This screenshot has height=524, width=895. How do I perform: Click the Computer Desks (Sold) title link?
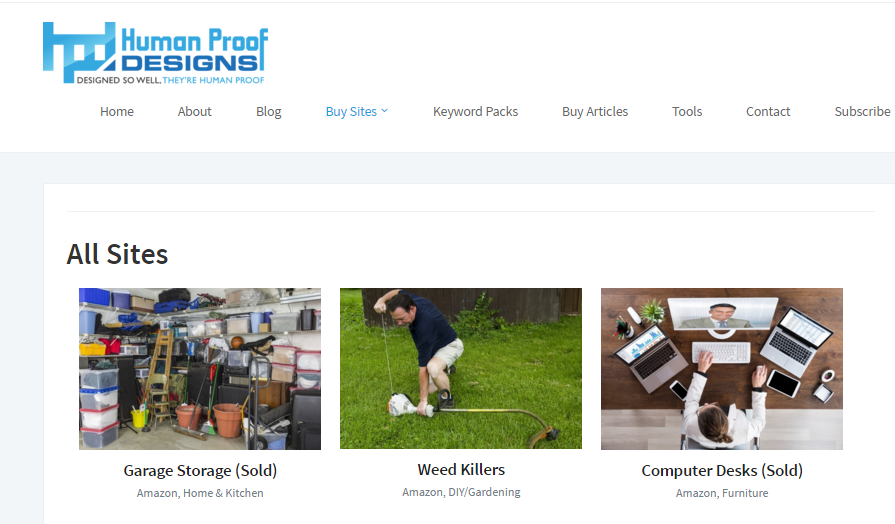click(x=722, y=471)
